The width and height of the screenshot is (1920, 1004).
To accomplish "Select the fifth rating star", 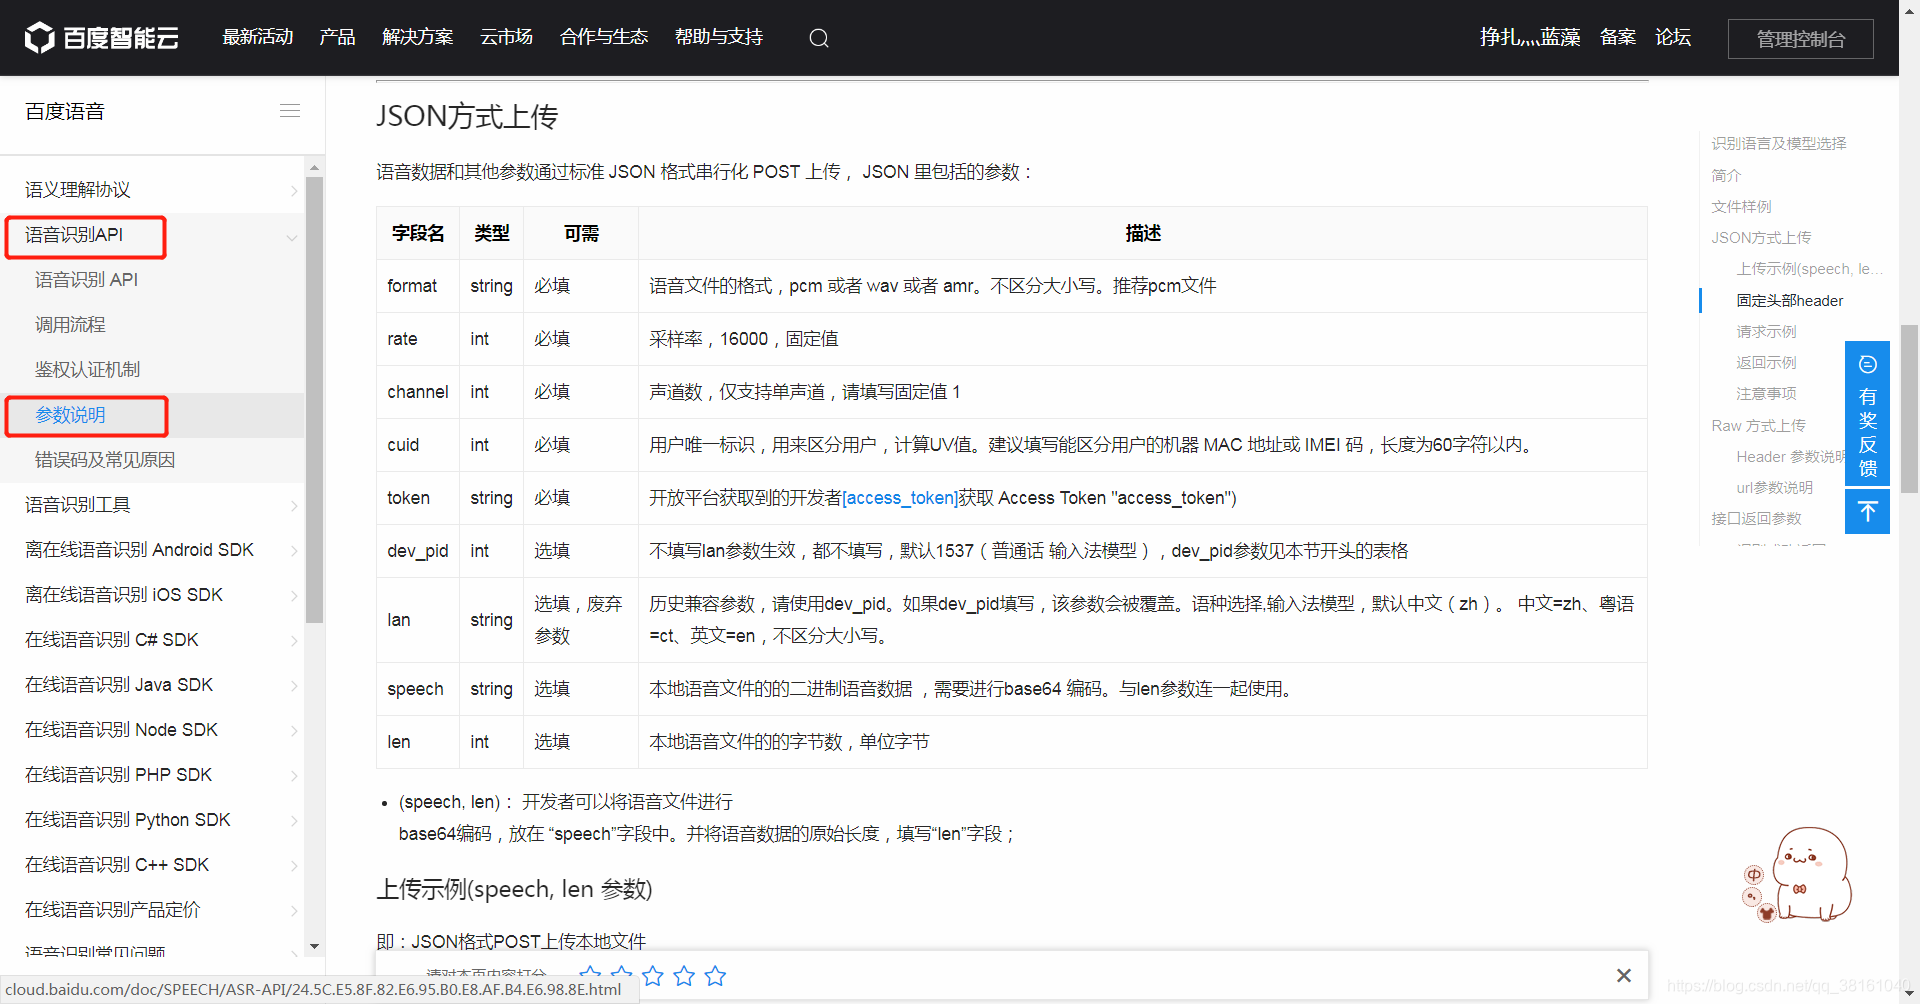I will click(x=715, y=976).
